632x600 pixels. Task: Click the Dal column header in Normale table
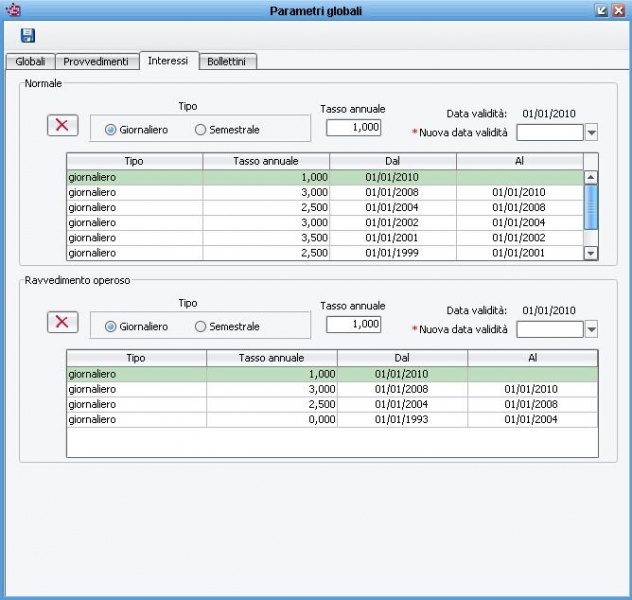pos(392,161)
